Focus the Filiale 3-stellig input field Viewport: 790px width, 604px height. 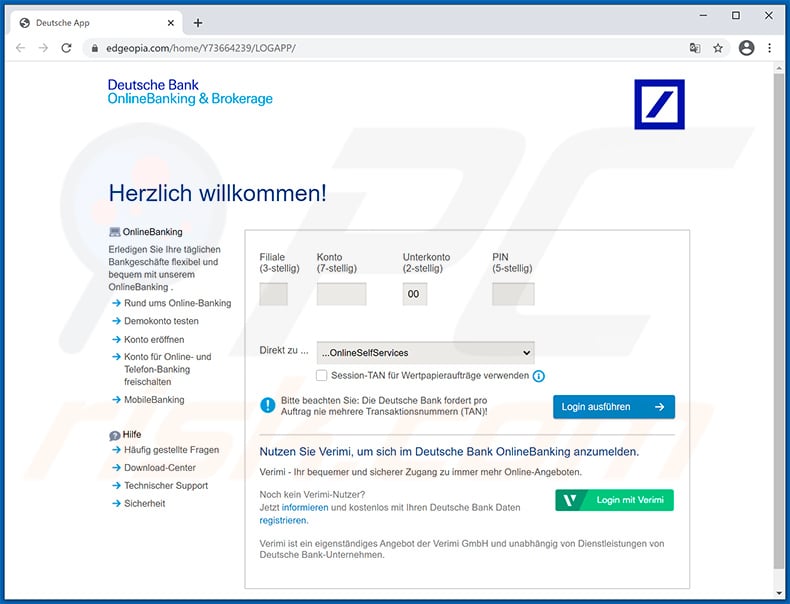tap(274, 294)
